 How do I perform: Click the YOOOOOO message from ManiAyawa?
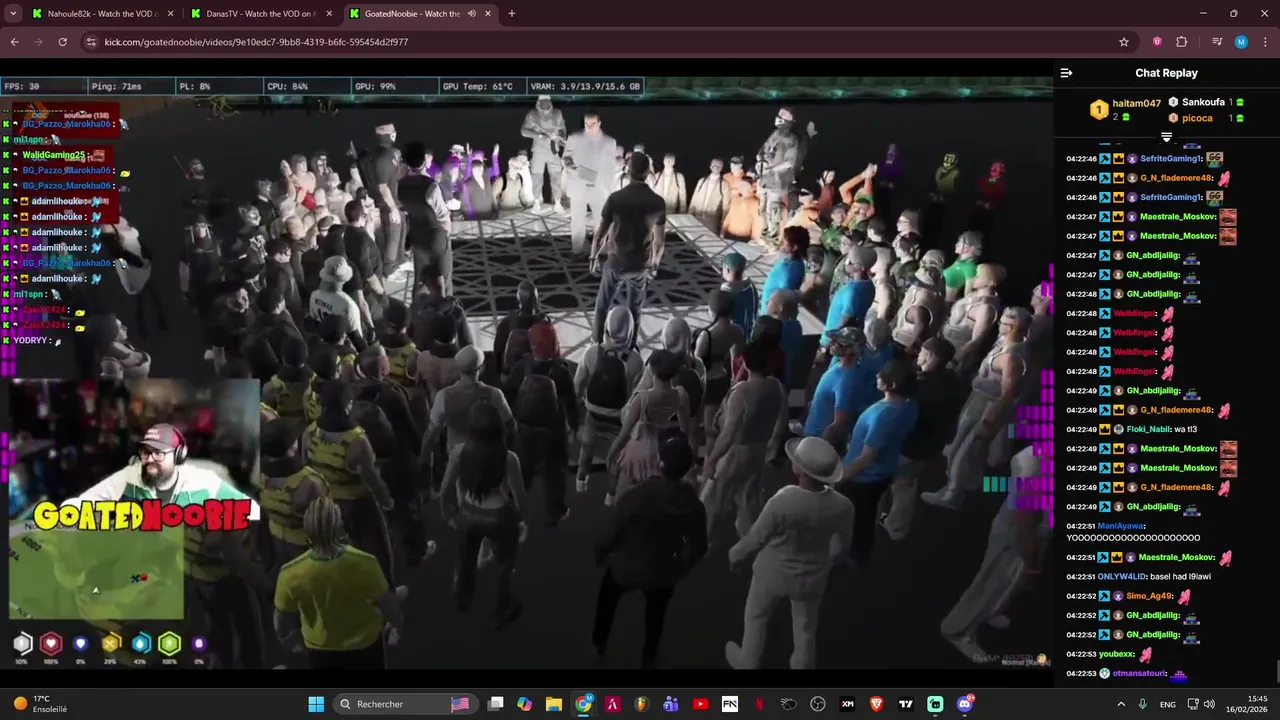point(1133,538)
